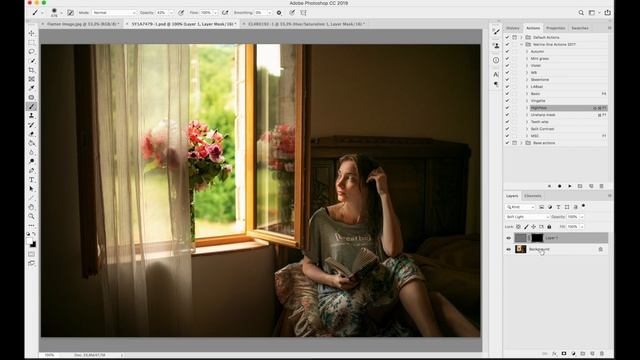Open brush Mode Normal dropdown
The image size is (640, 360).
click(x=114, y=13)
